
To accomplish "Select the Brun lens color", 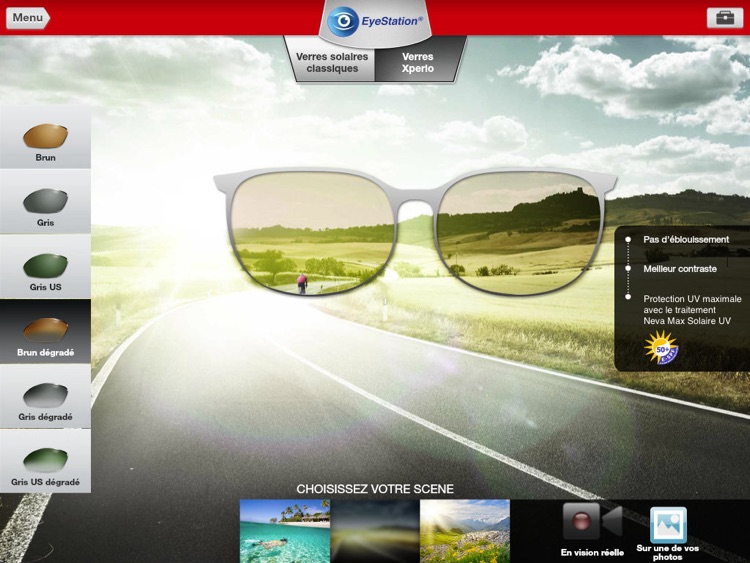I will [45, 137].
